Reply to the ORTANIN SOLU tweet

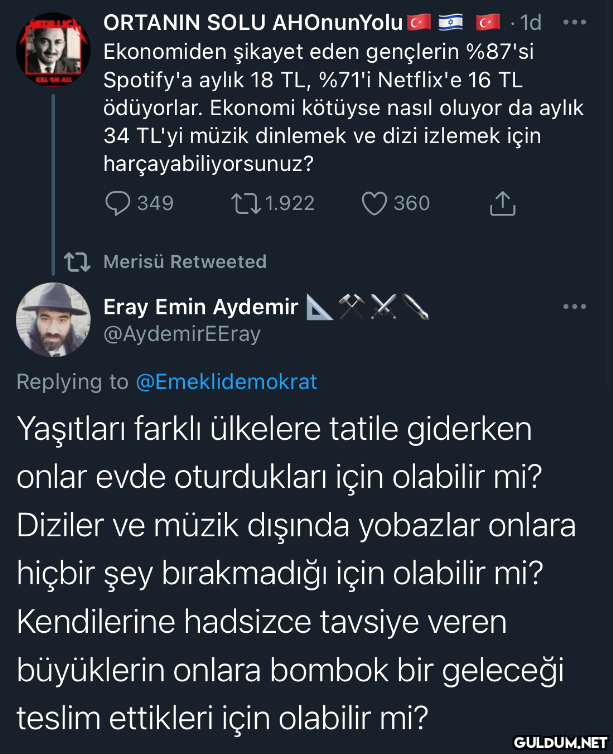pos(117,203)
